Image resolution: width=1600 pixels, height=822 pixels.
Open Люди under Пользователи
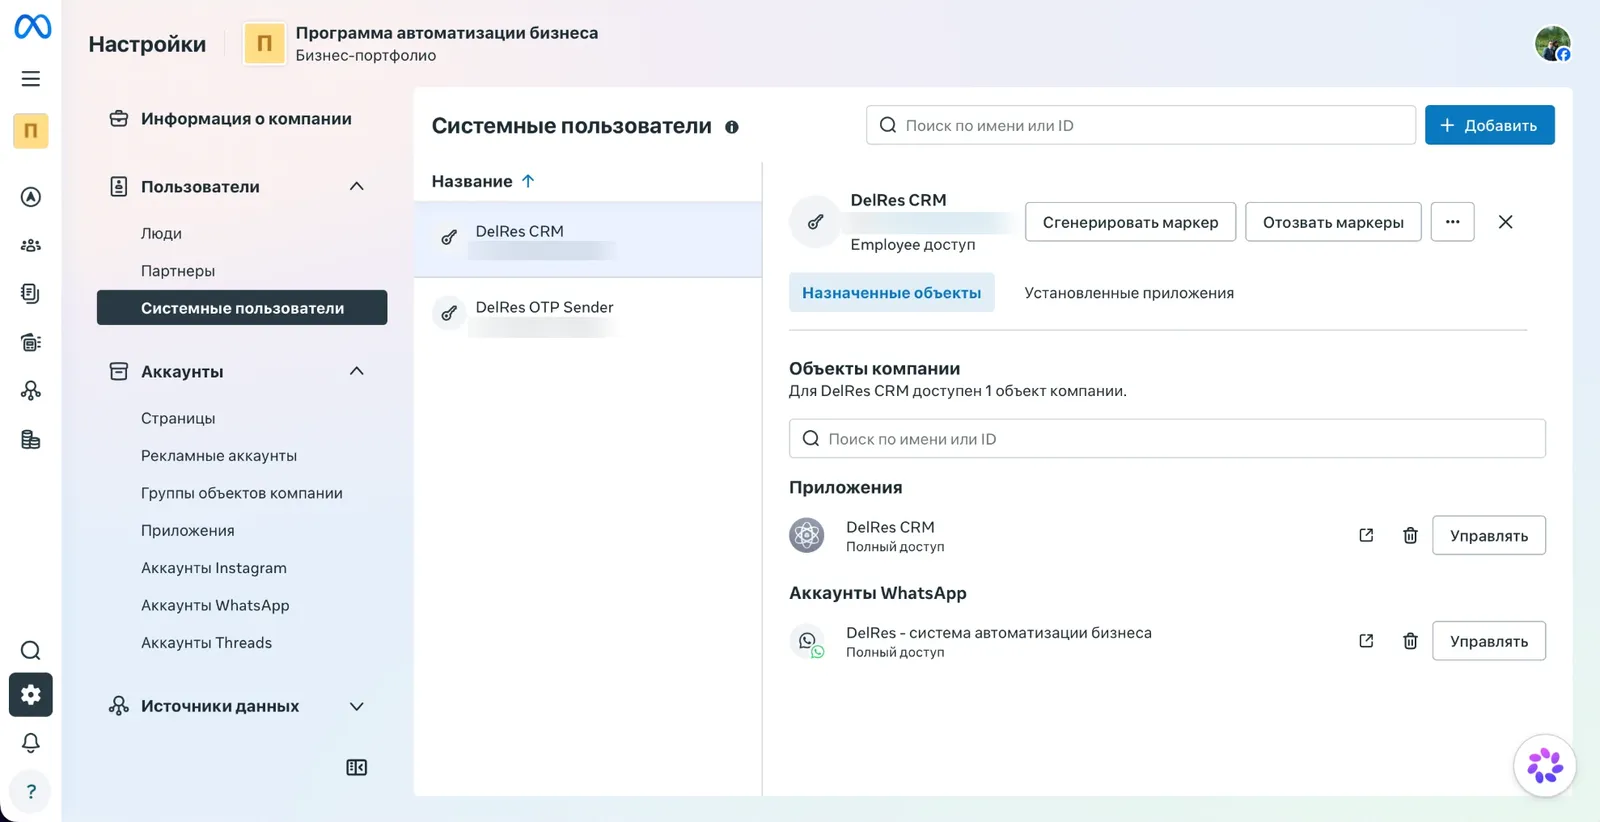161,233
